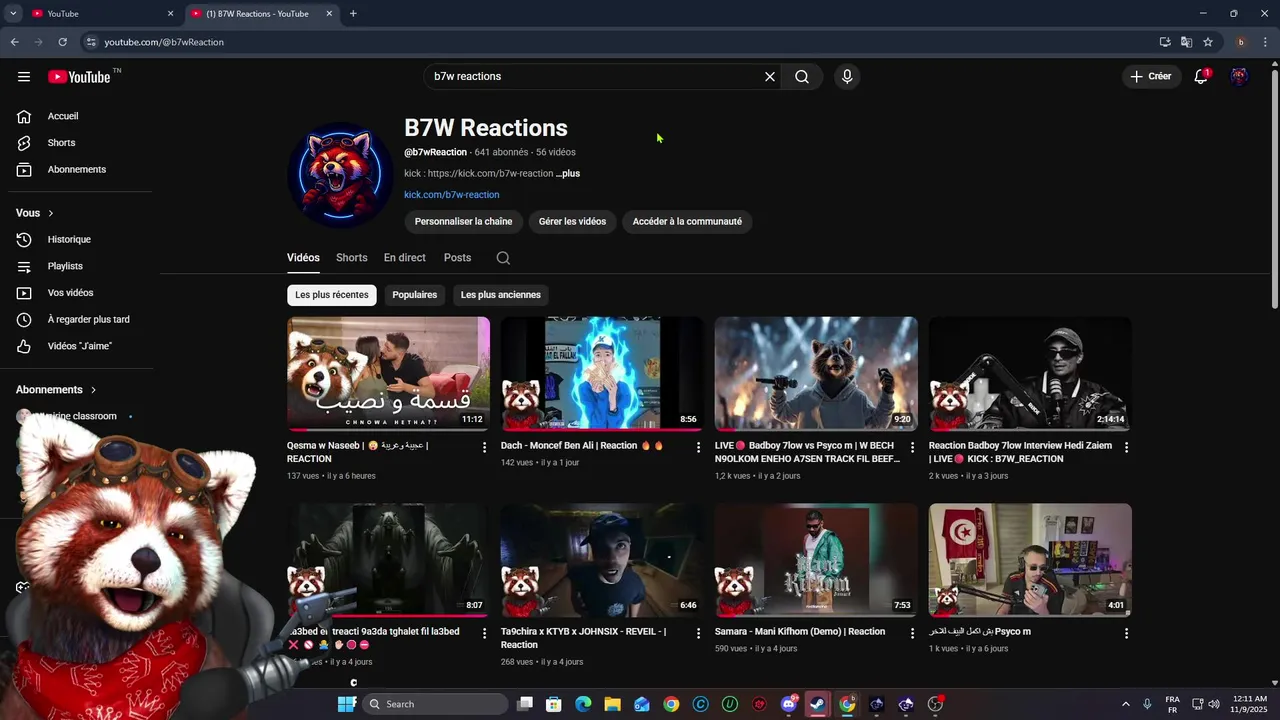Open options for the Psyco m video

[1126, 633]
